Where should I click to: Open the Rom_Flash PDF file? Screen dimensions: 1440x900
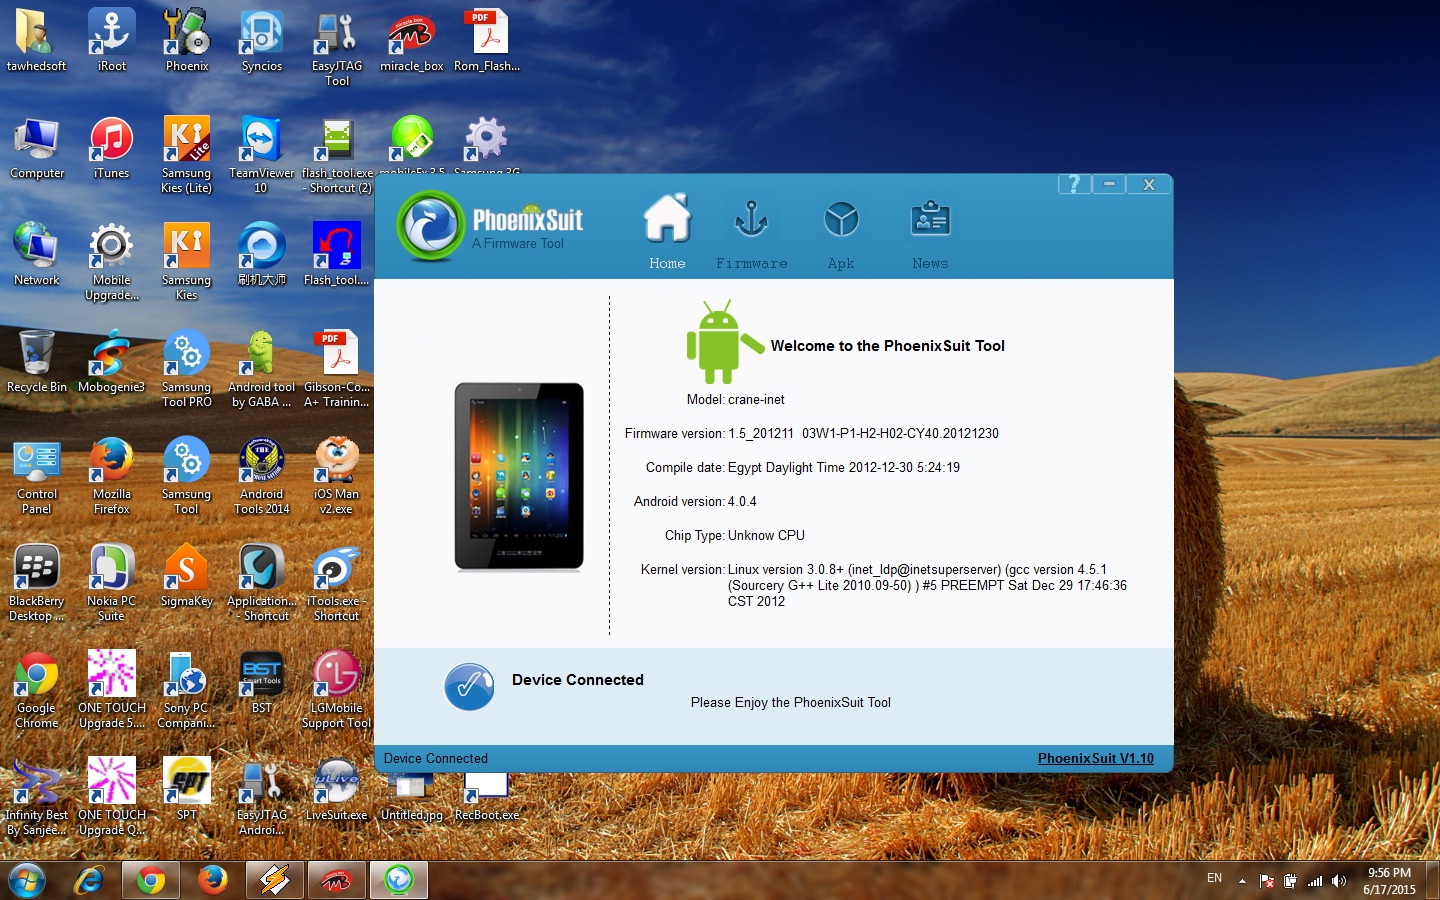click(487, 42)
